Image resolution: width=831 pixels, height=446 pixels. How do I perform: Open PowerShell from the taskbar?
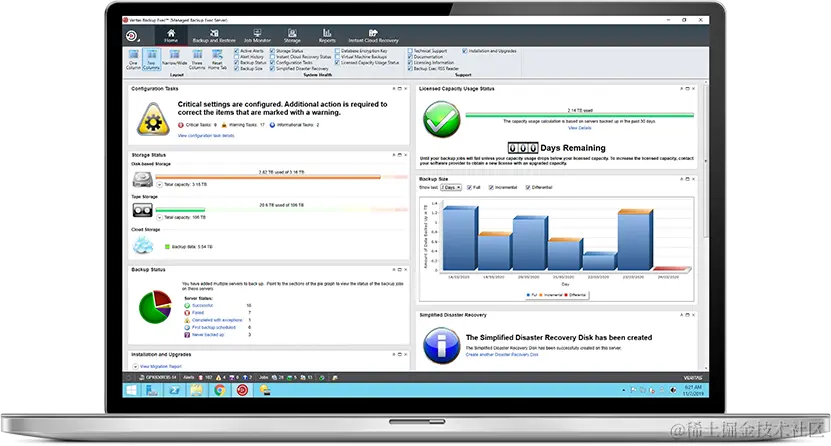[x=174, y=390]
